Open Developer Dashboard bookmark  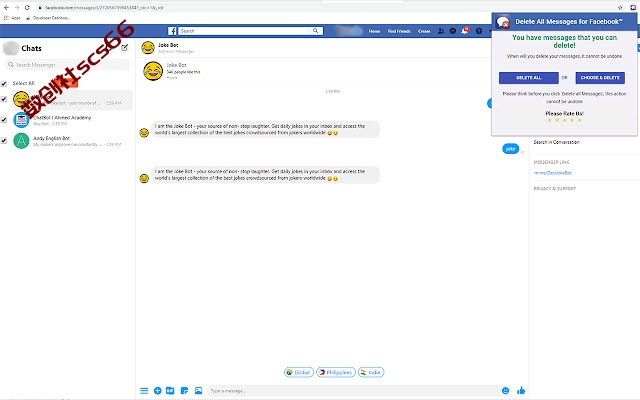(48, 18)
